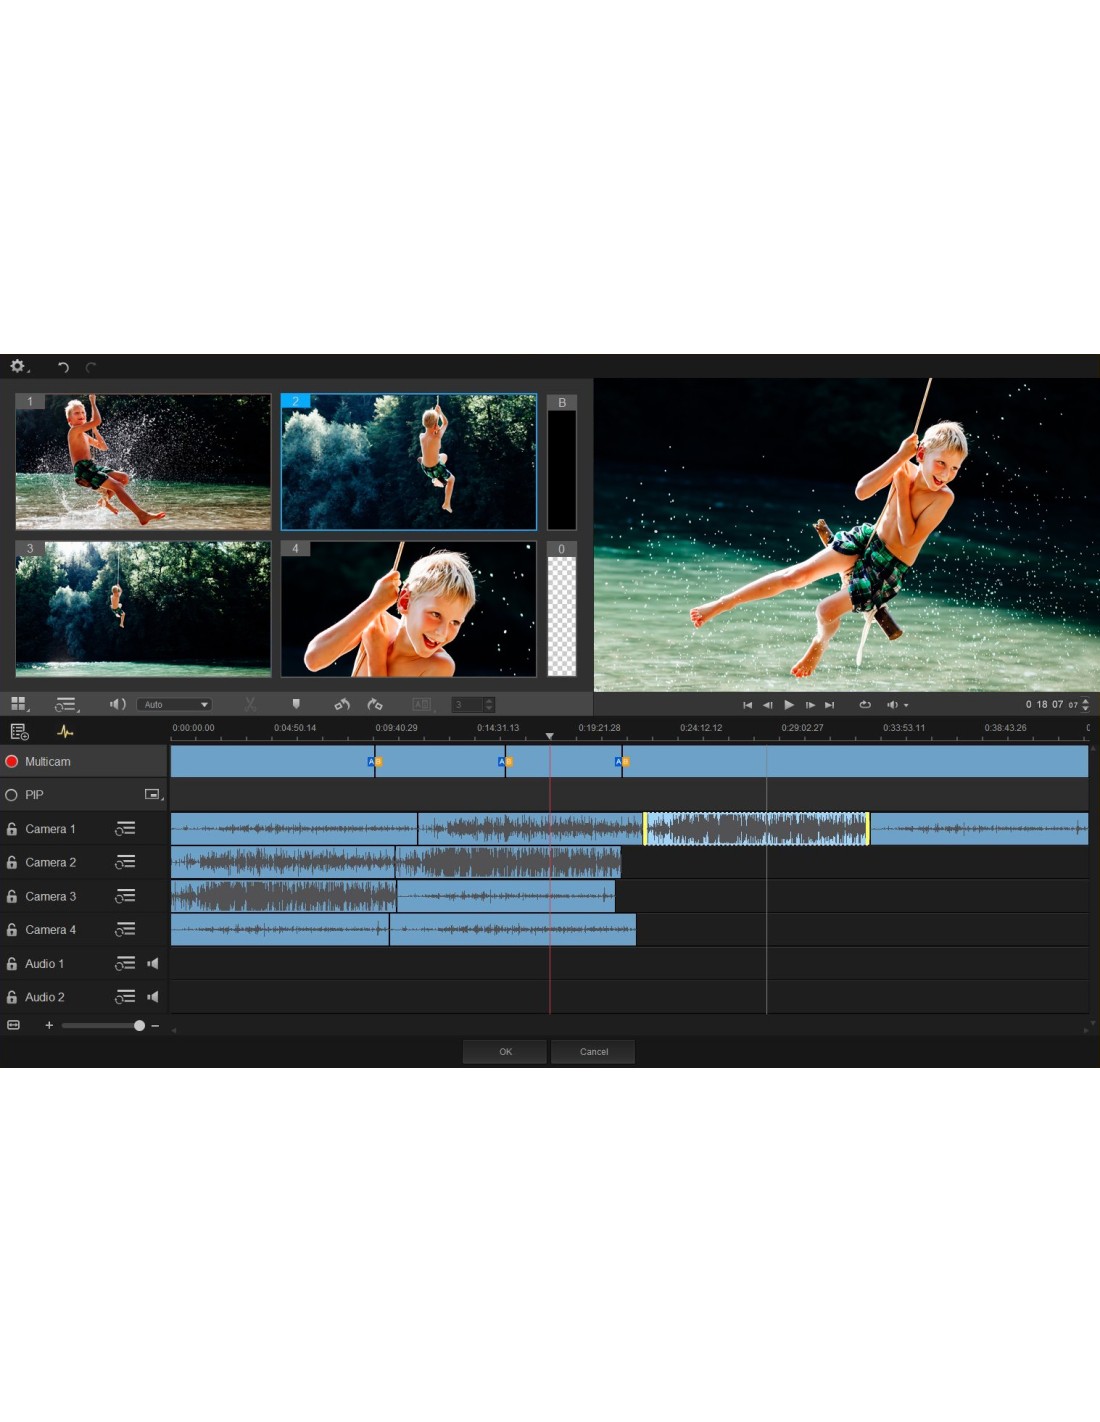
Task: Open Audio 1 sync options
Action: [125, 964]
